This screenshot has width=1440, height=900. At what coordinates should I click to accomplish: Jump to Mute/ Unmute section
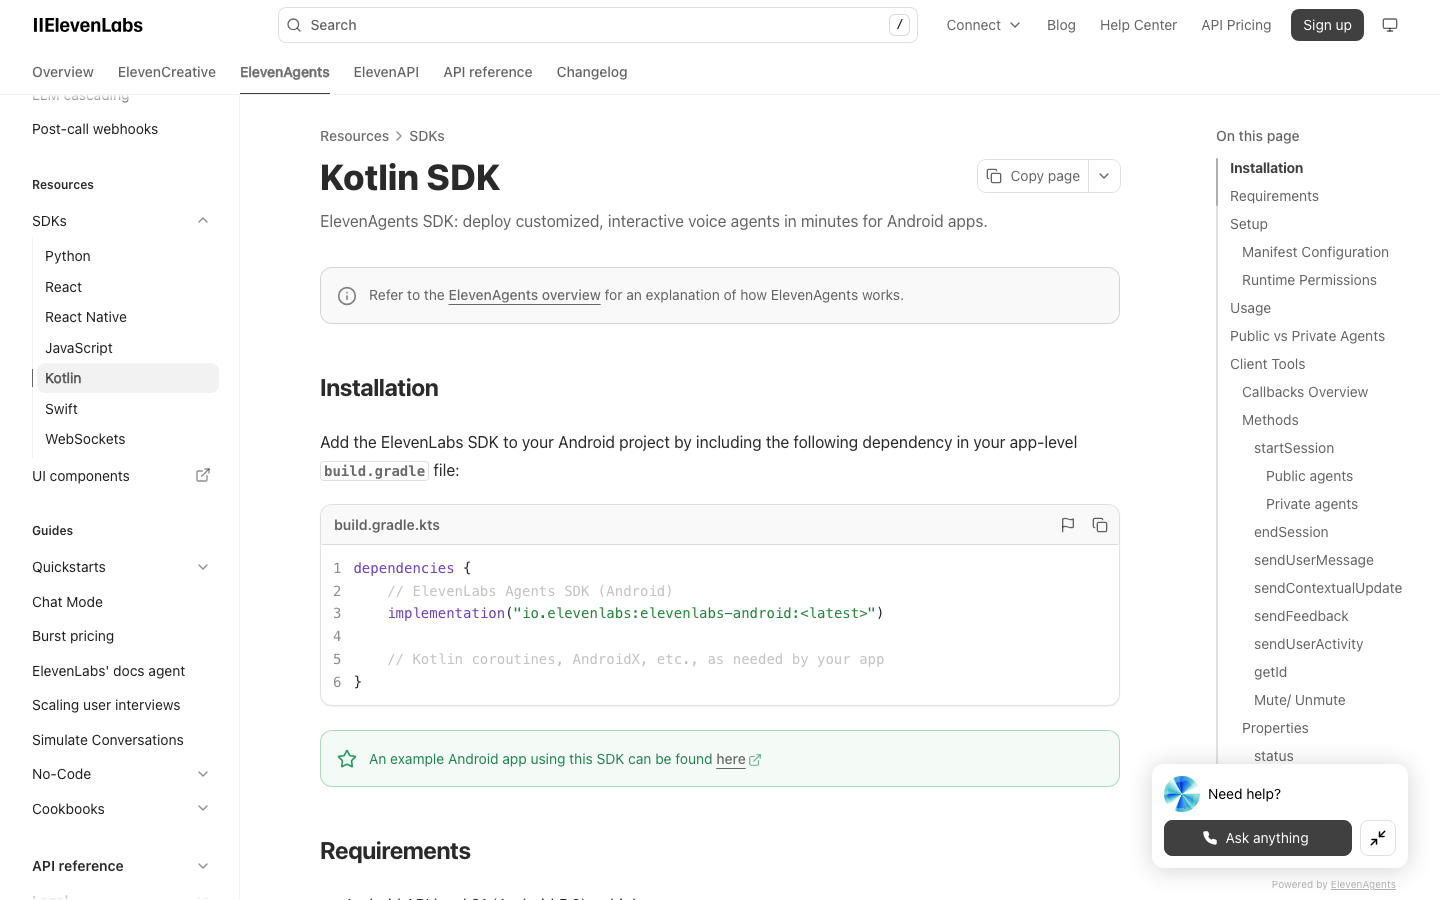[1300, 700]
